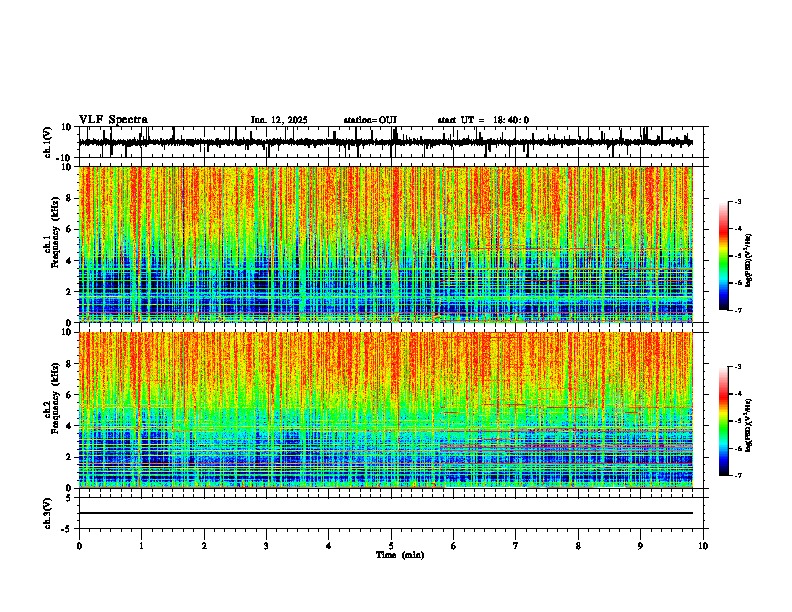
Task: Click tick label 8 on the Time axis
Action: (578, 546)
